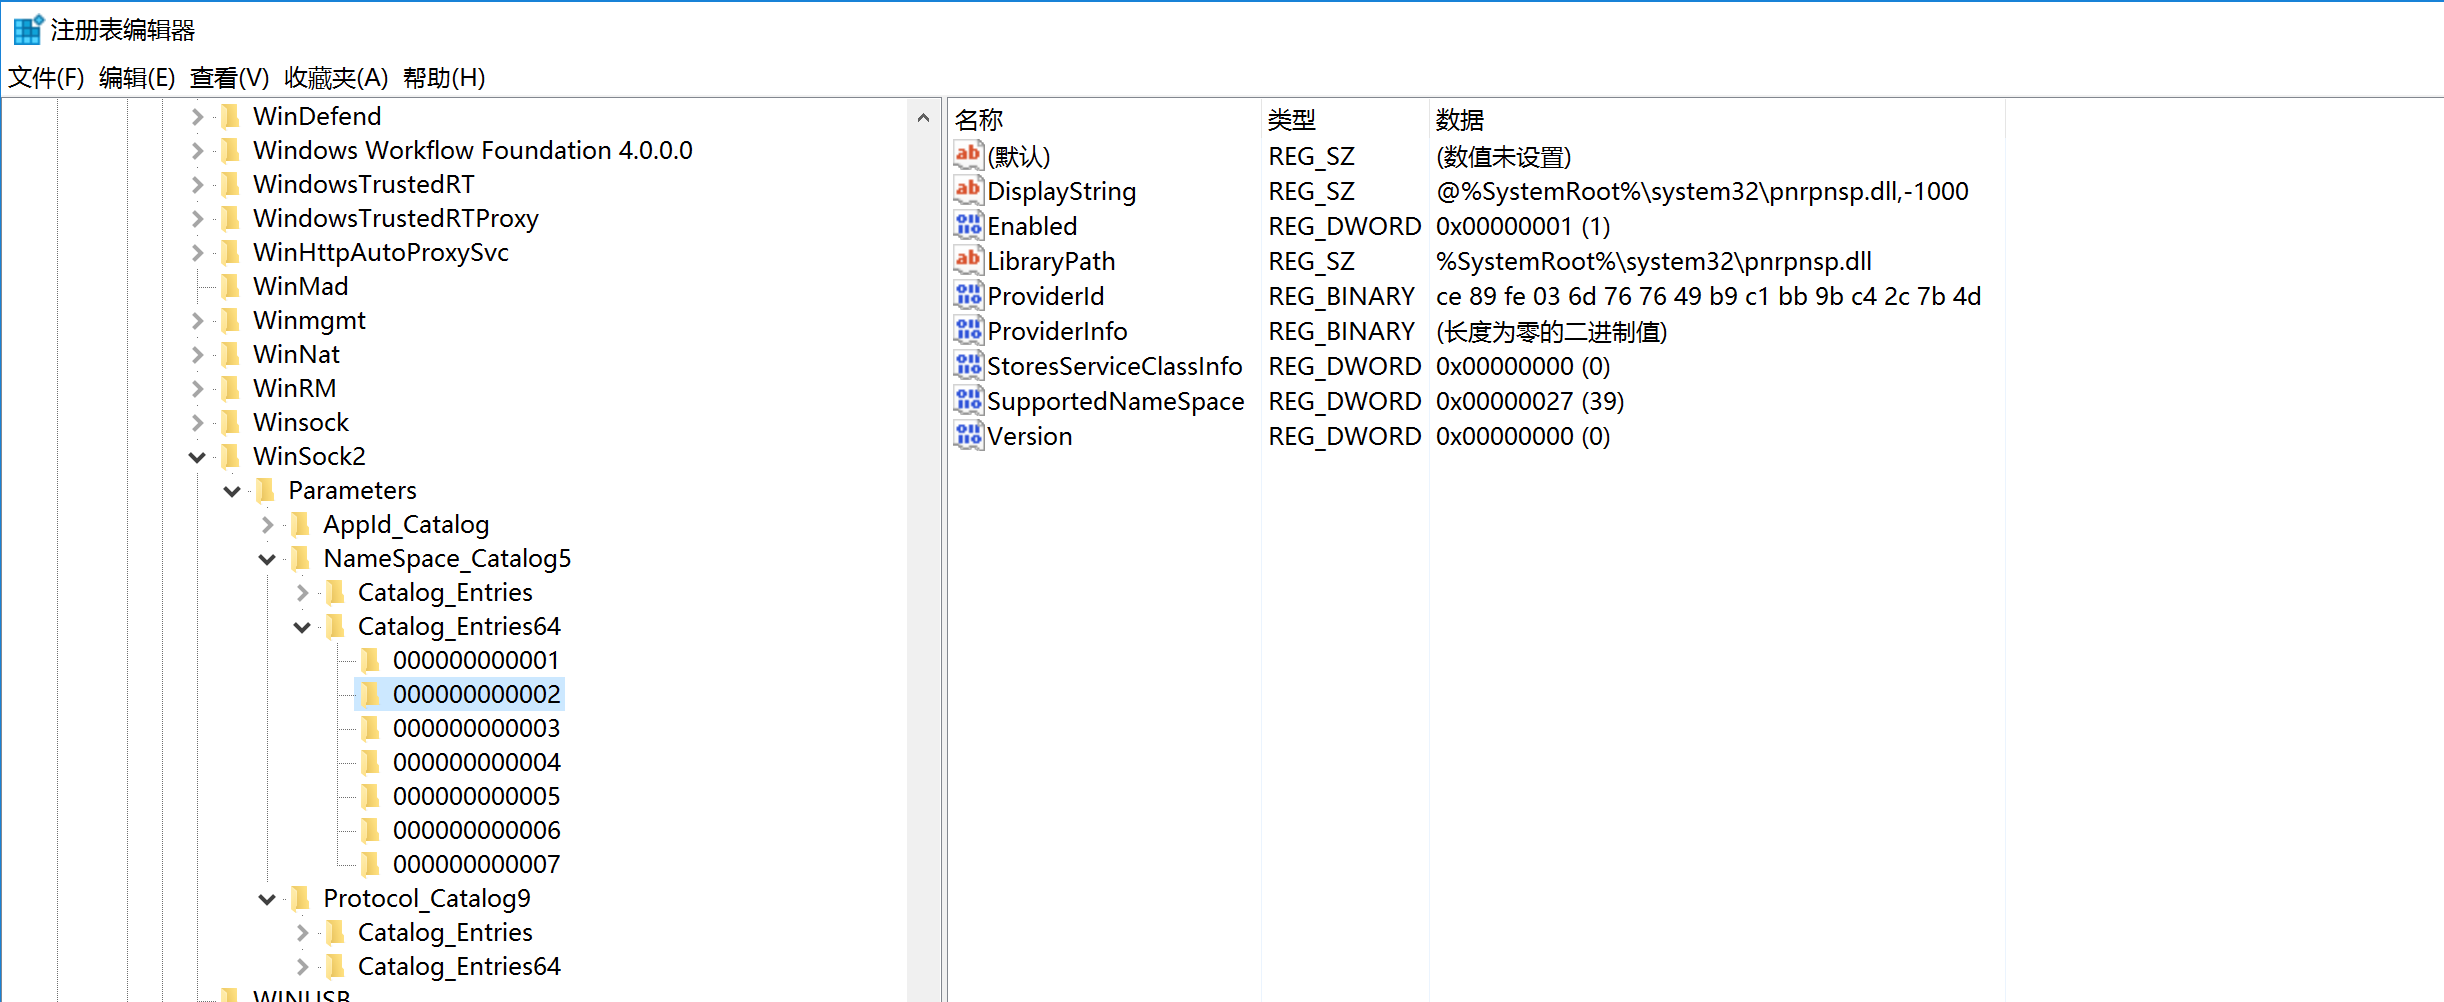Click the DisplayString string value icon

(x=967, y=190)
